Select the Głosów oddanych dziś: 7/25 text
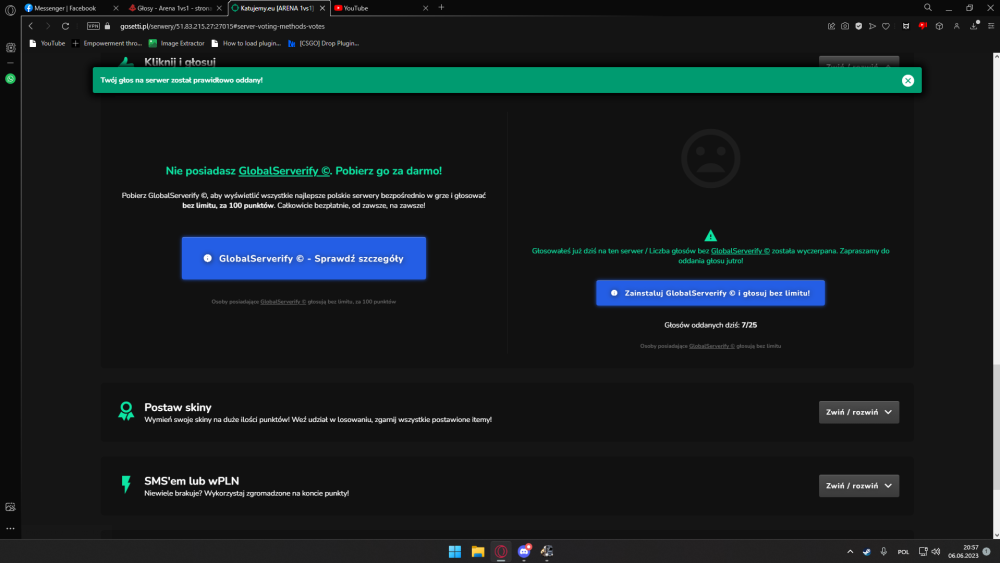The height and width of the screenshot is (563, 1000). pos(710,325)
